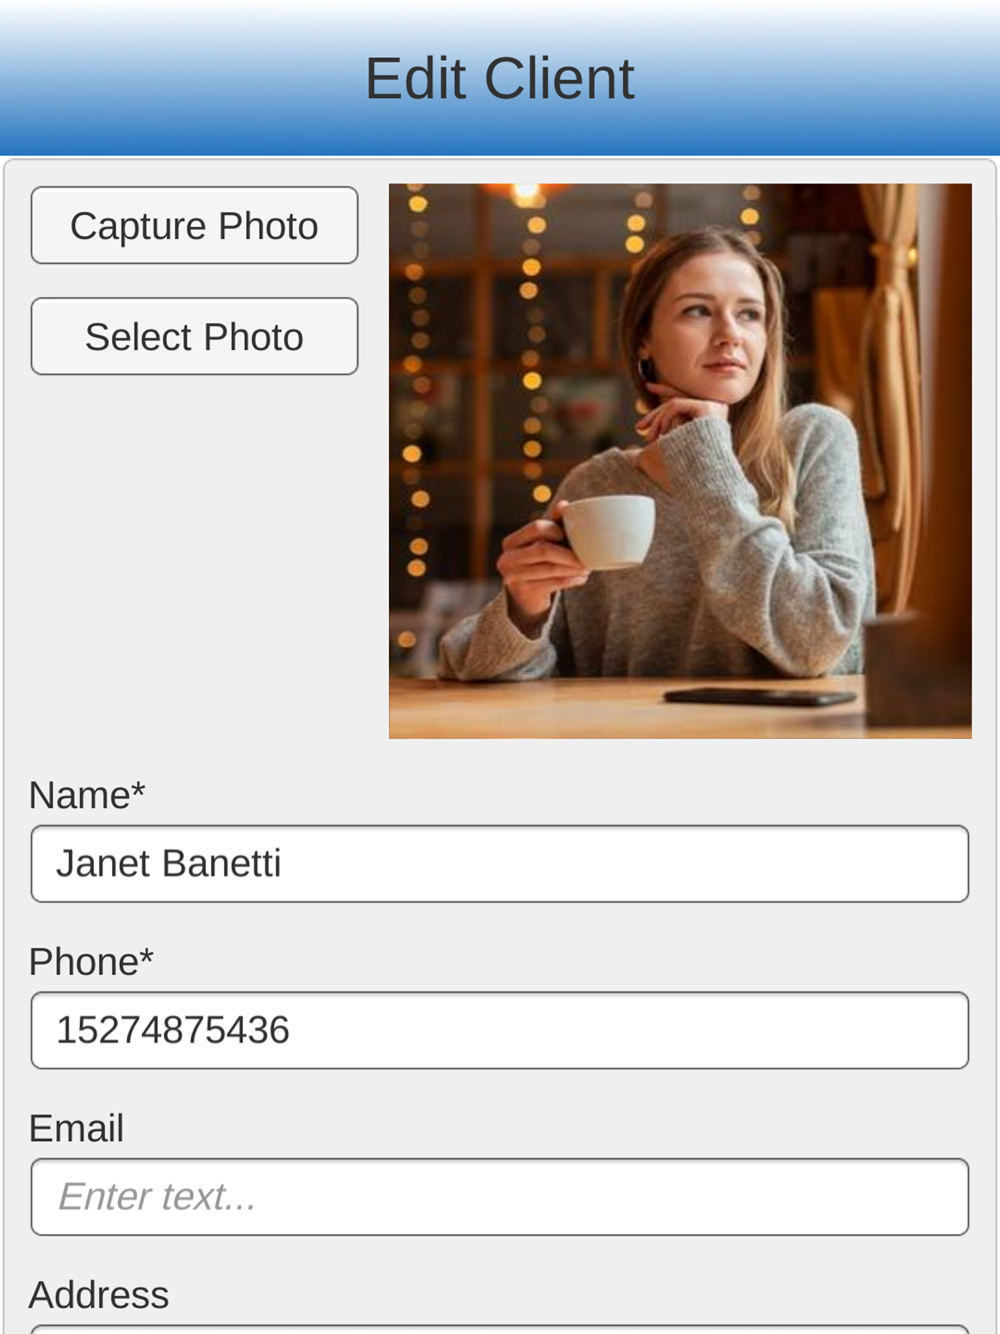Screen dimensions: 1000x1334
Task: Click the empty gray area below Select Photo
Action: (x=194, y=560)
